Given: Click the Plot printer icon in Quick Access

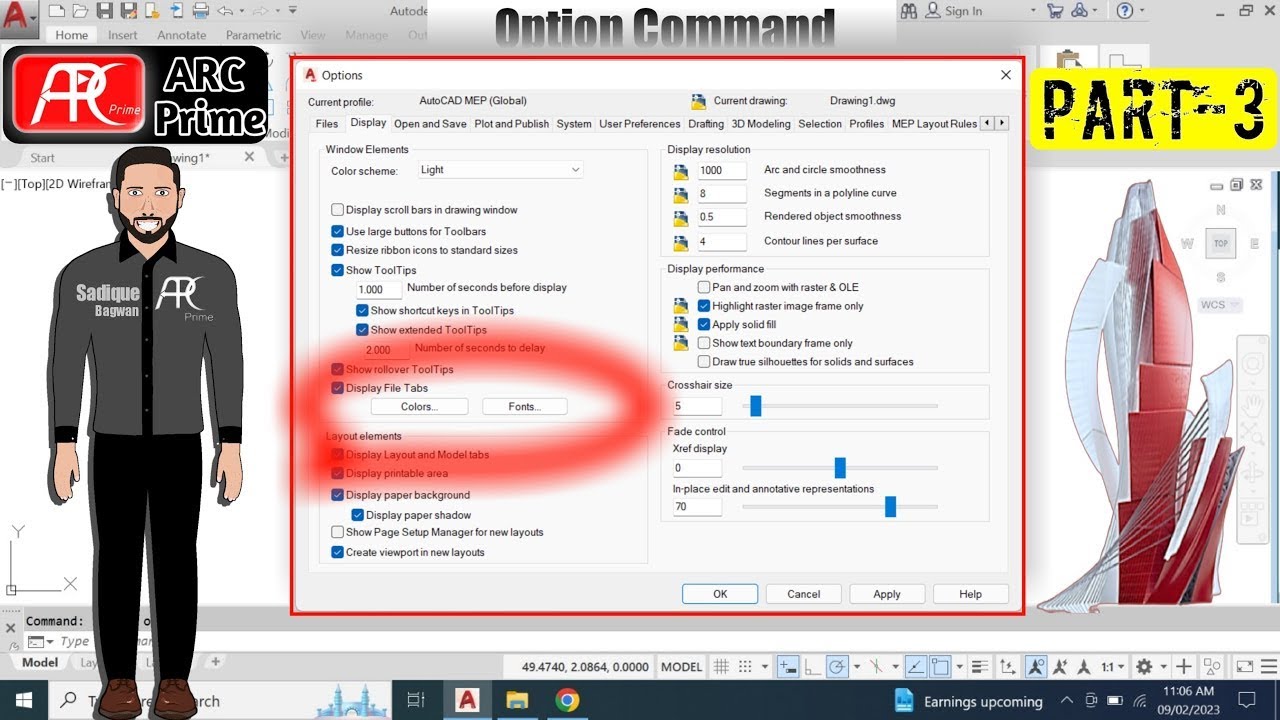Looking at the screenshot, I should (200, 11).
